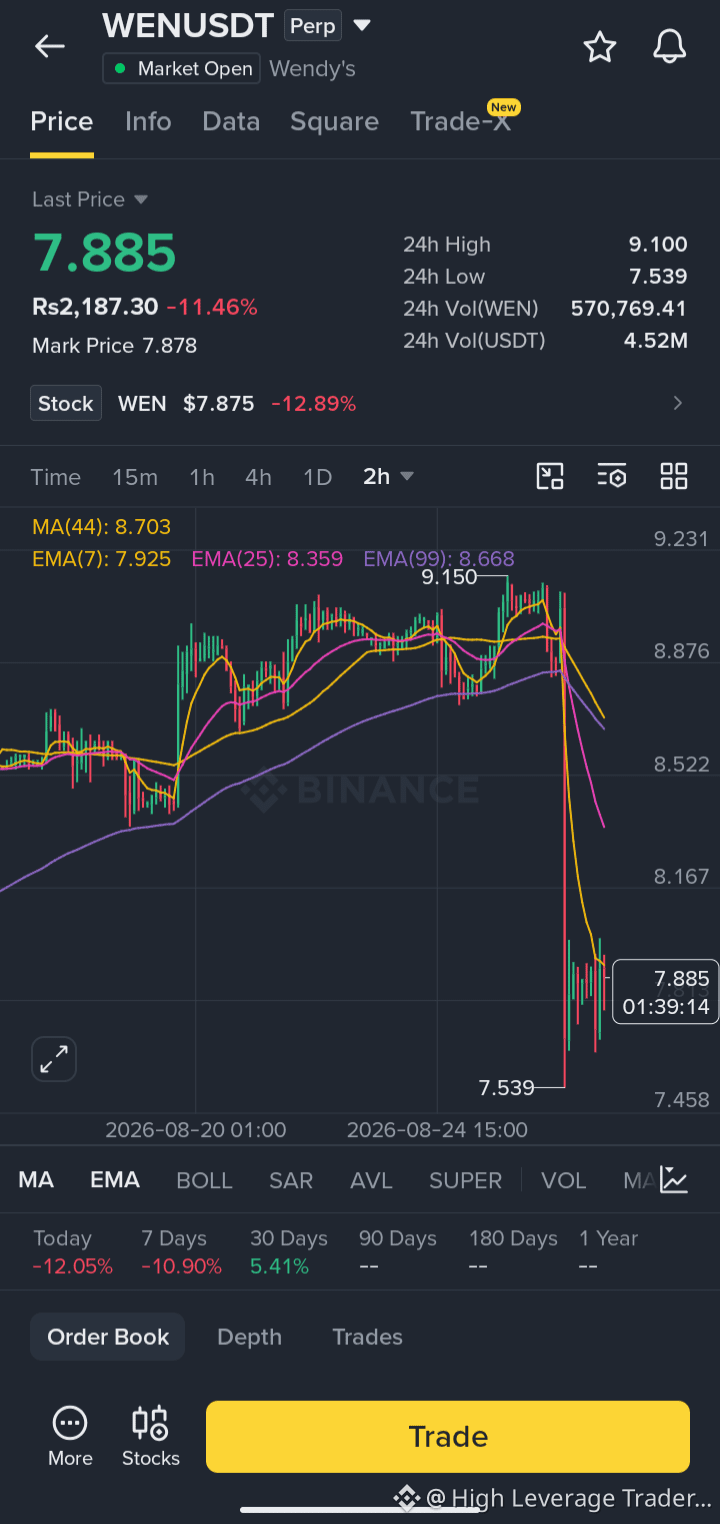The width and height of the screenshot is (720, 1524).
Task: Tap the 7.539 low marker label
Action: click(506, 1087)
